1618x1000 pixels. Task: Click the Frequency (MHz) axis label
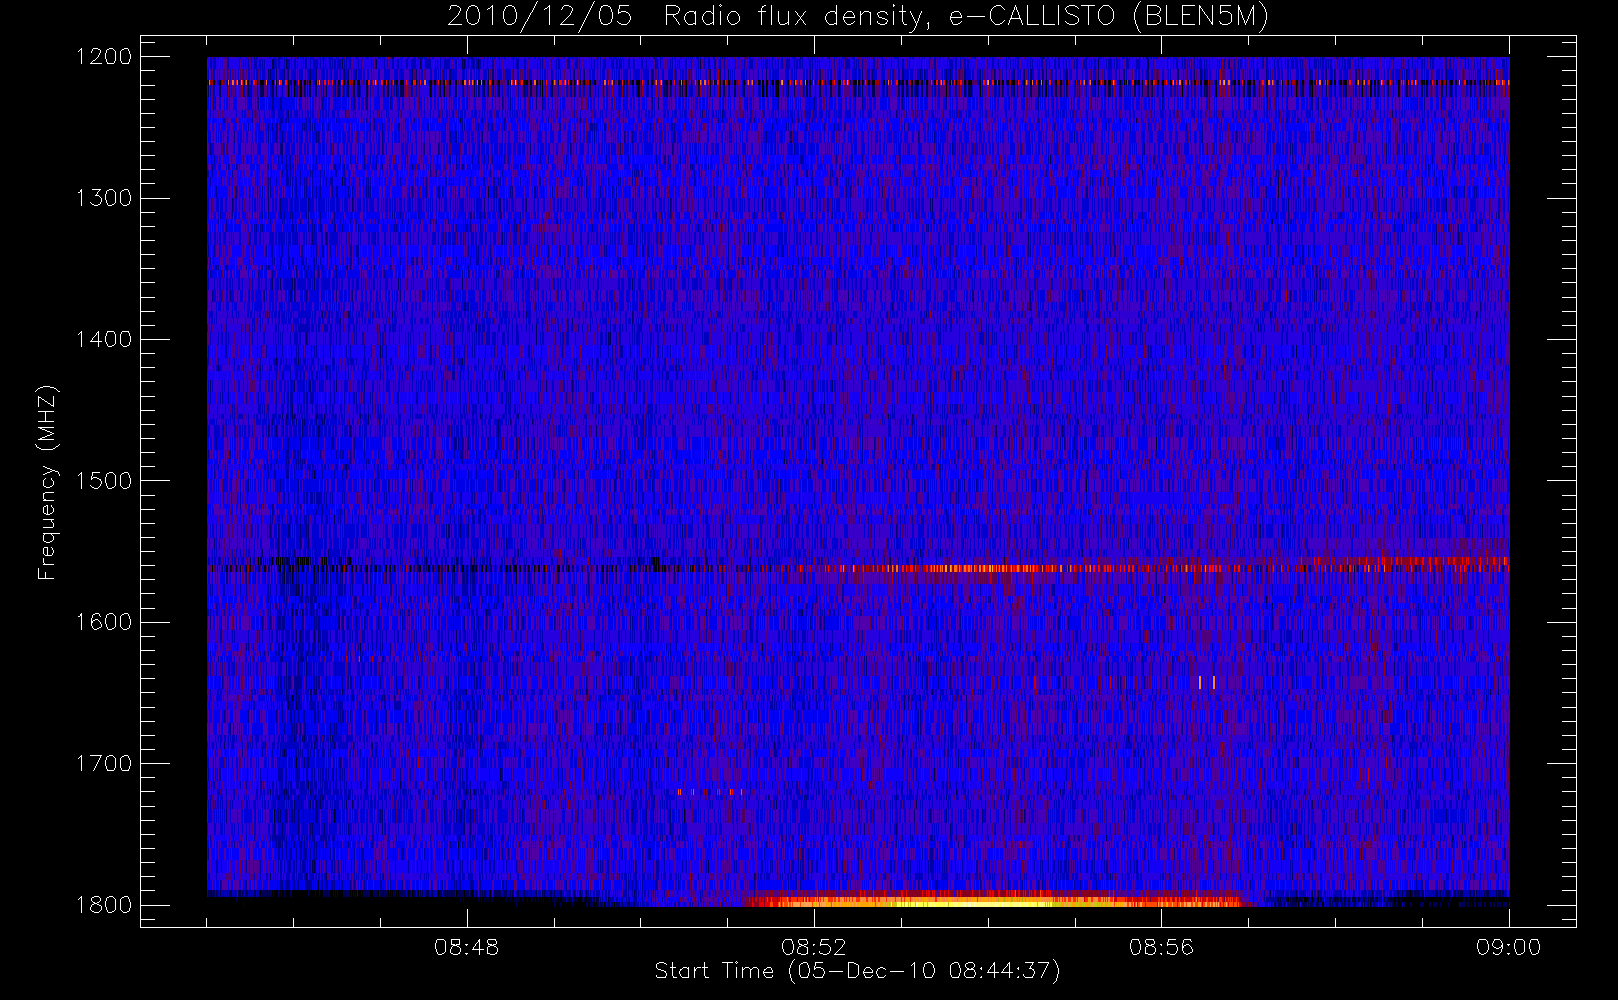pyautogui.click(x=47, y=482)
